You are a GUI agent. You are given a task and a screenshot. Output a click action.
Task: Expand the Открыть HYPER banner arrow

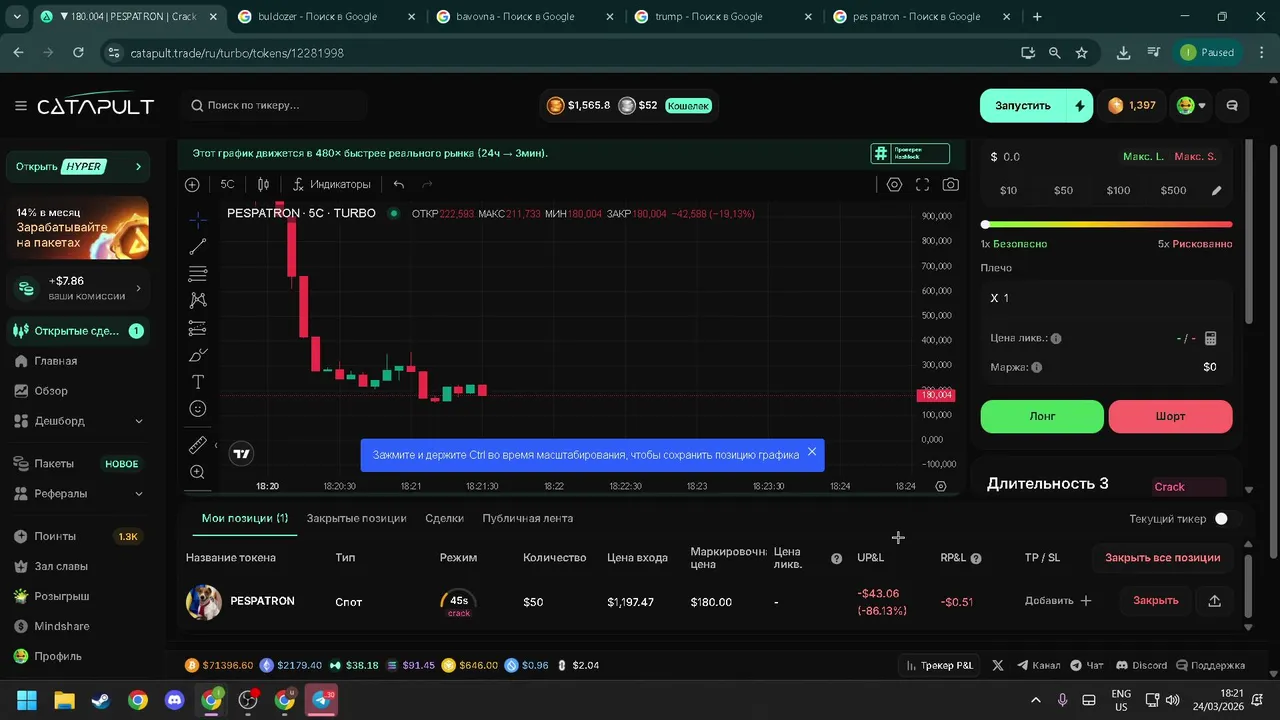tap(138, 167)
